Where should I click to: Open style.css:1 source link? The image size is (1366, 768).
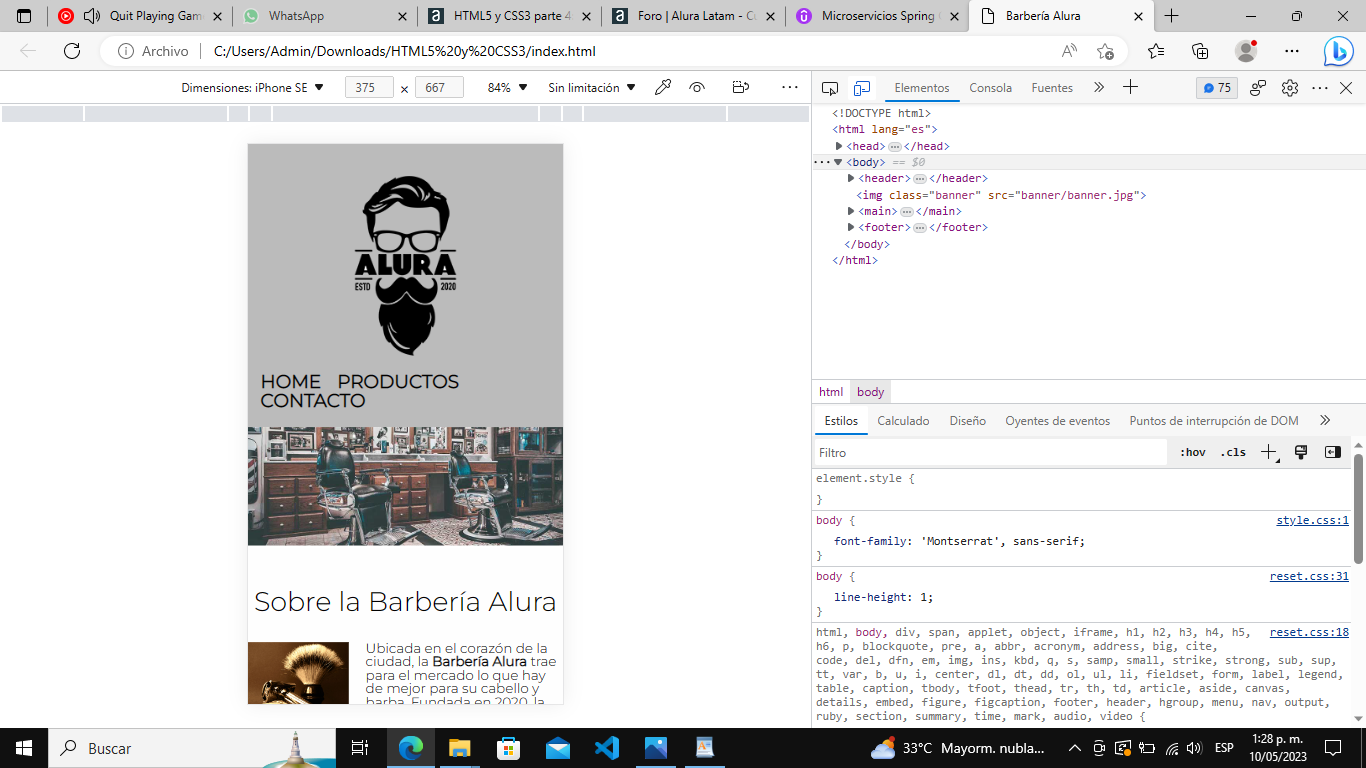(1312, 521)
